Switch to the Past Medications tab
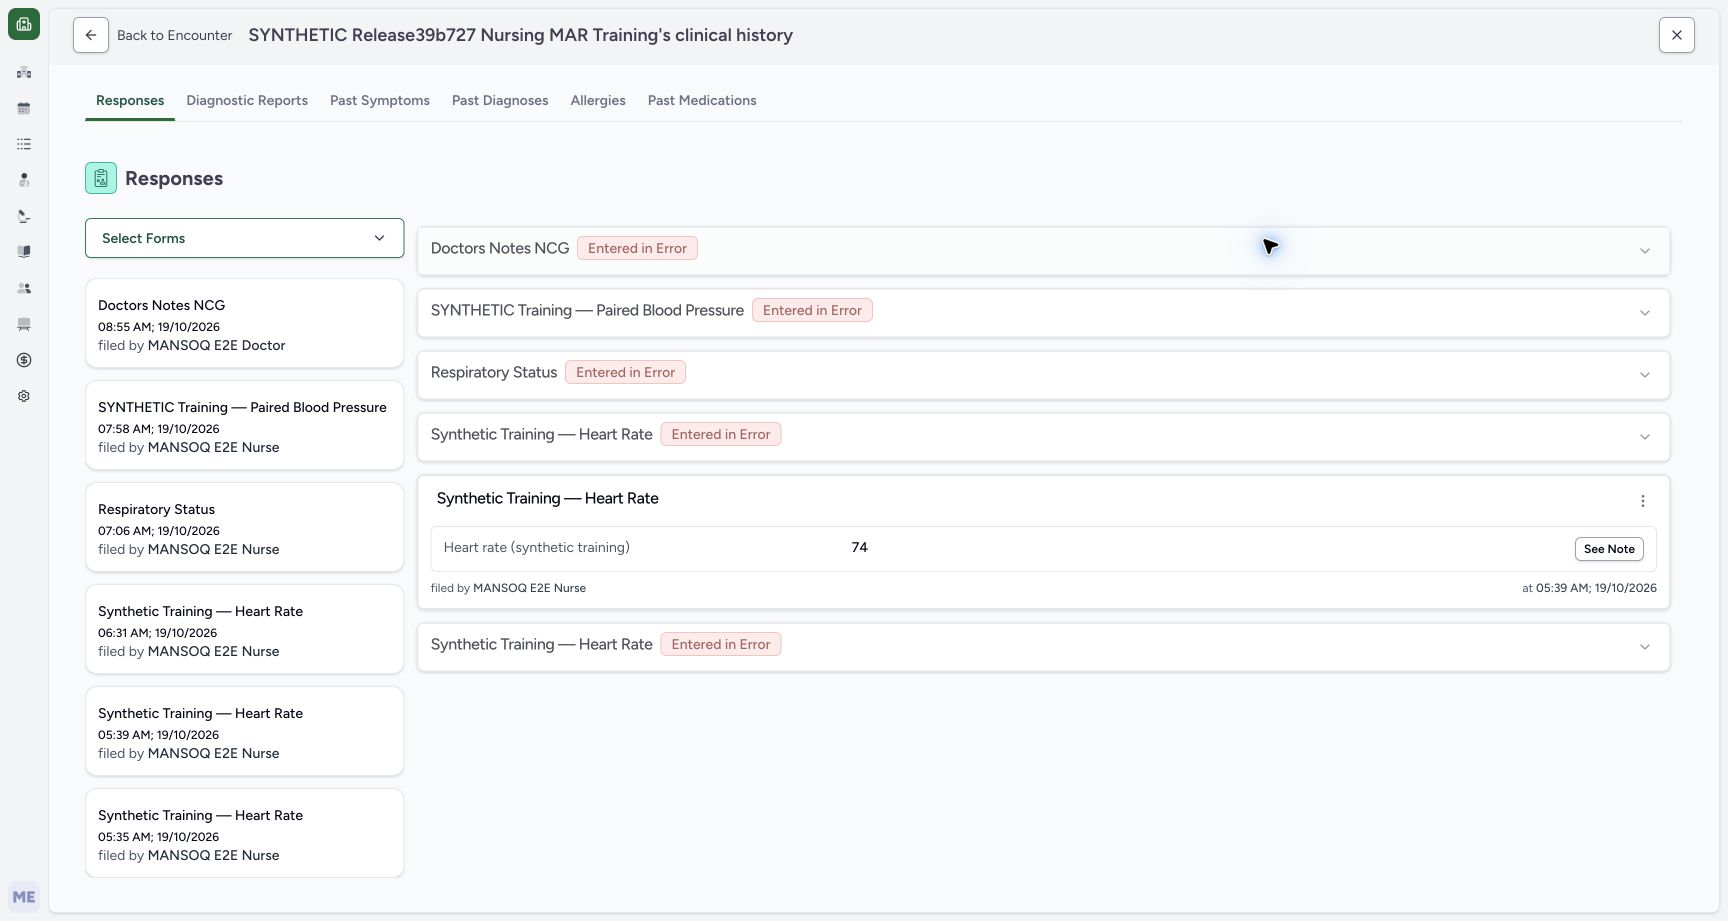This screenshot has width=1728, height=921. click(x=702, y=101)
